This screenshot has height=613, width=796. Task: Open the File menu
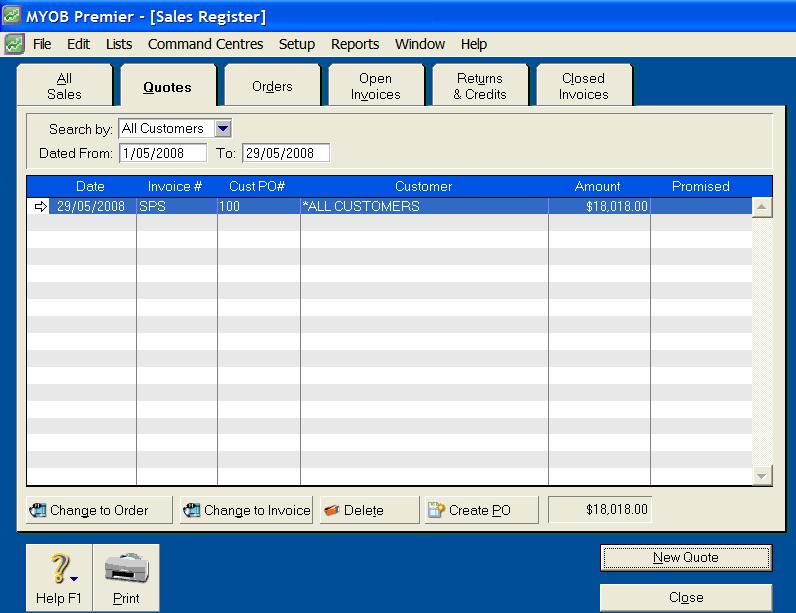[x=42, y=44]
